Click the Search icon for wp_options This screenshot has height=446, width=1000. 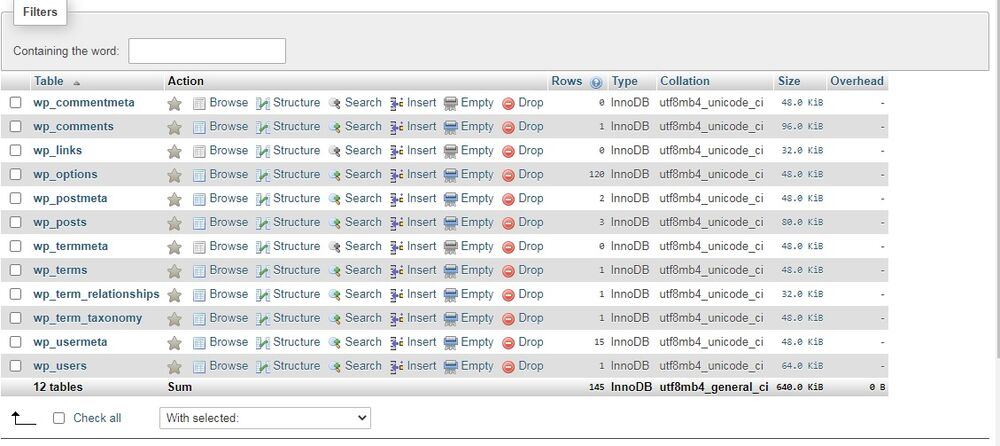[x=335, y=175]
